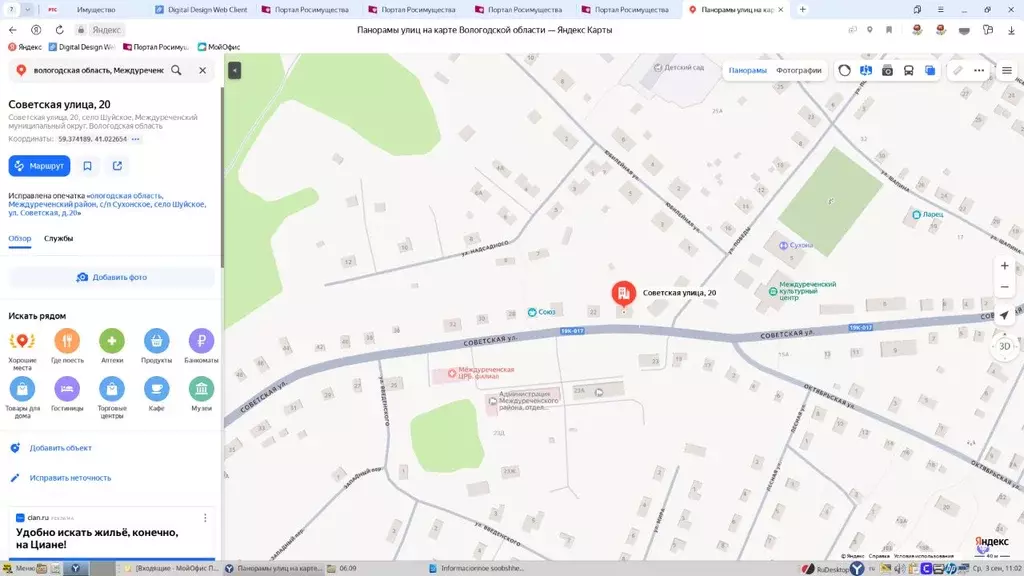The width and height of the screenshot is (1024, 576).
Task: Open the Музеи search category icon
Action: tap(200, 390)
